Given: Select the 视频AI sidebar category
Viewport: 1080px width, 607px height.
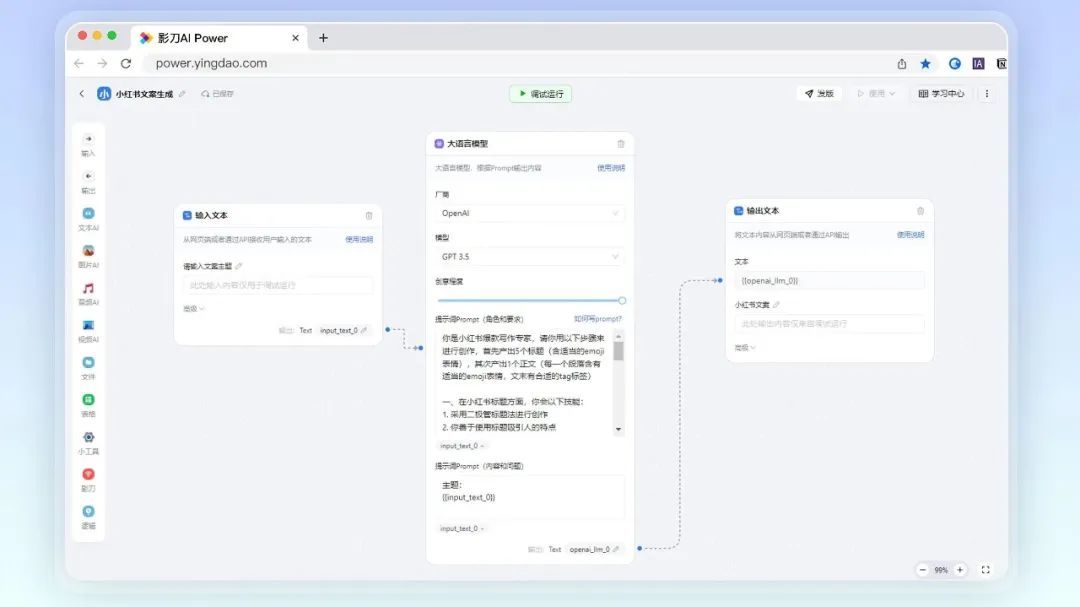Looking at the screenshot, I should click(x=88, y=331).
